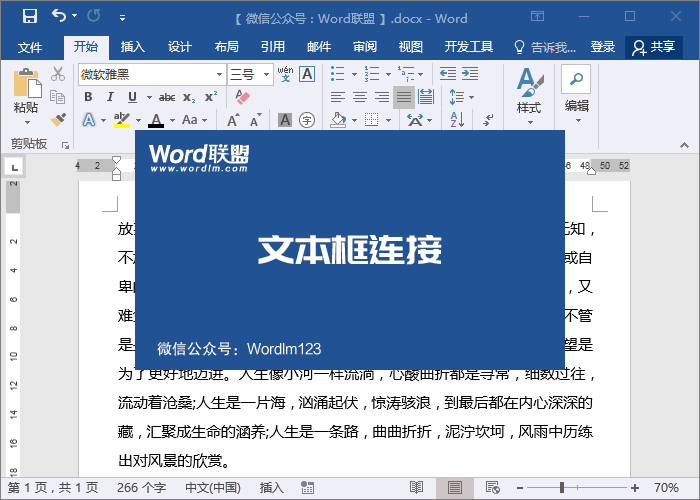Collapse the ribbon with arrow
The height and width of the screenshot is (500, 700).
(x=684, y=145)
